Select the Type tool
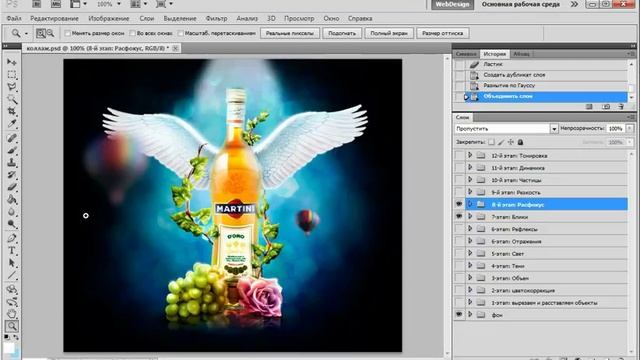Image resolution: width=640 pixels, height=360 pixels. 11,250
